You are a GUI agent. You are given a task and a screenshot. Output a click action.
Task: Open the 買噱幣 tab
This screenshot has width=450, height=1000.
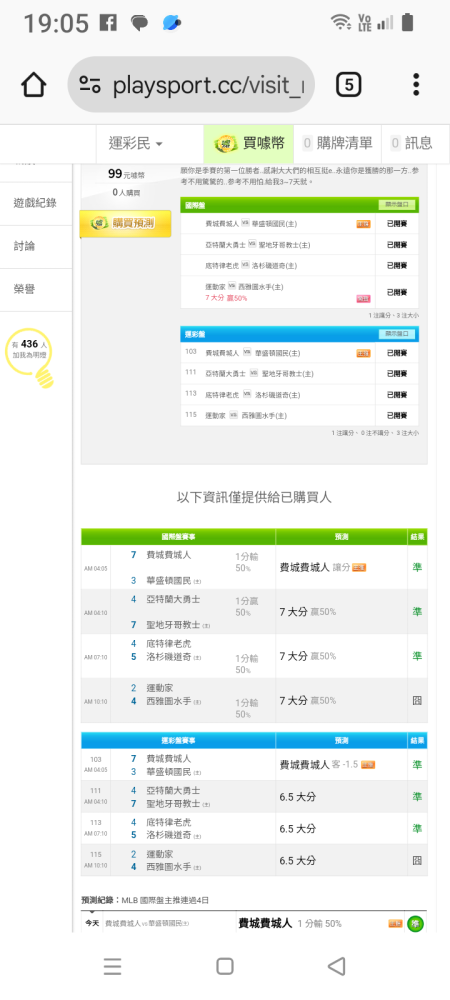click(249, 143)
